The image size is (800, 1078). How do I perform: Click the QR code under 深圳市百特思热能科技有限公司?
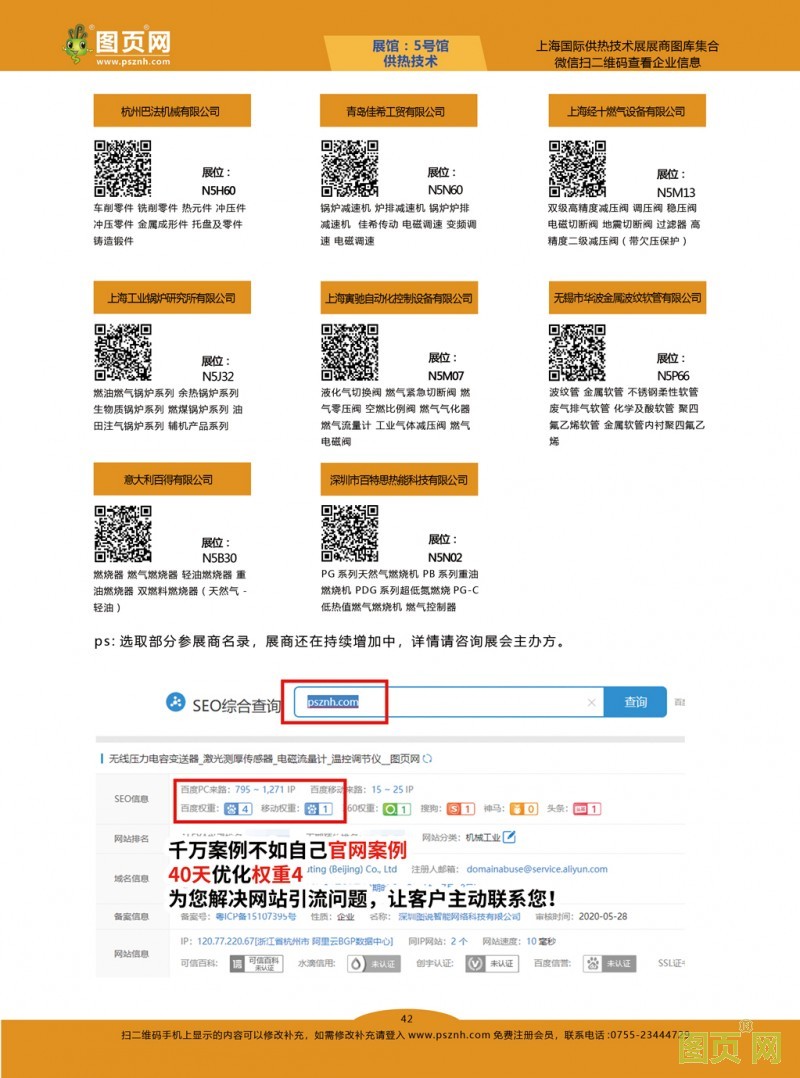click(x=349, y=533)
